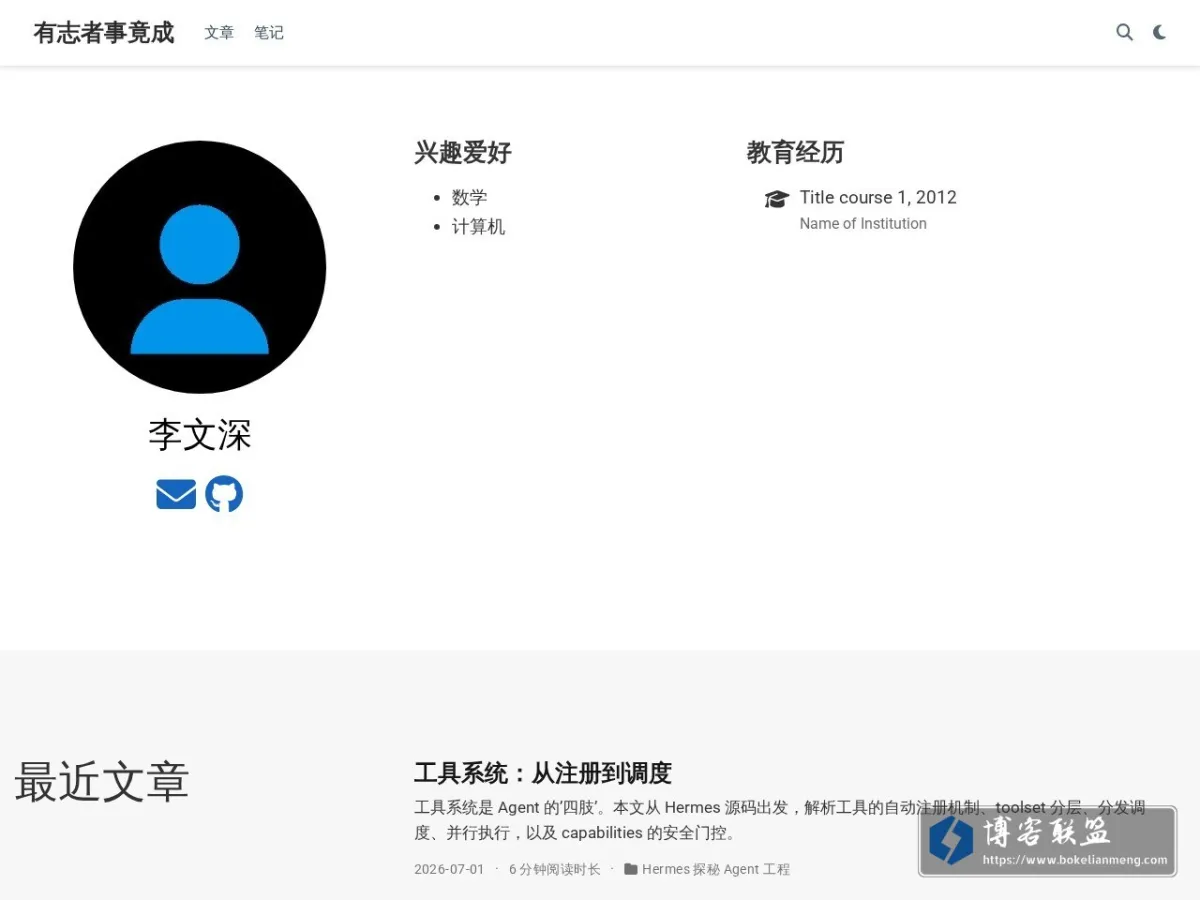Open the search icon in header
Screen dimensions: 1200x900
click(x=1125, y=32)
